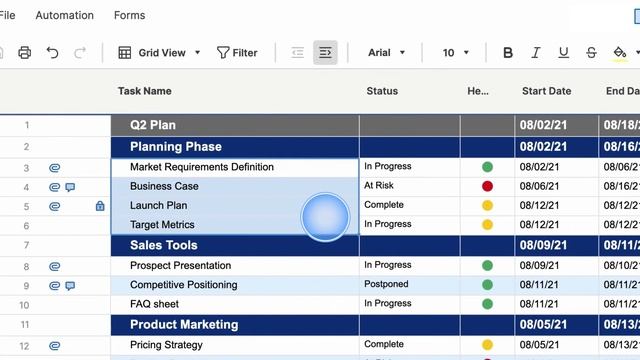This screenshot has width=640, height=360.
Task: Toggle Underline formatting
Action: click(563, 53)
